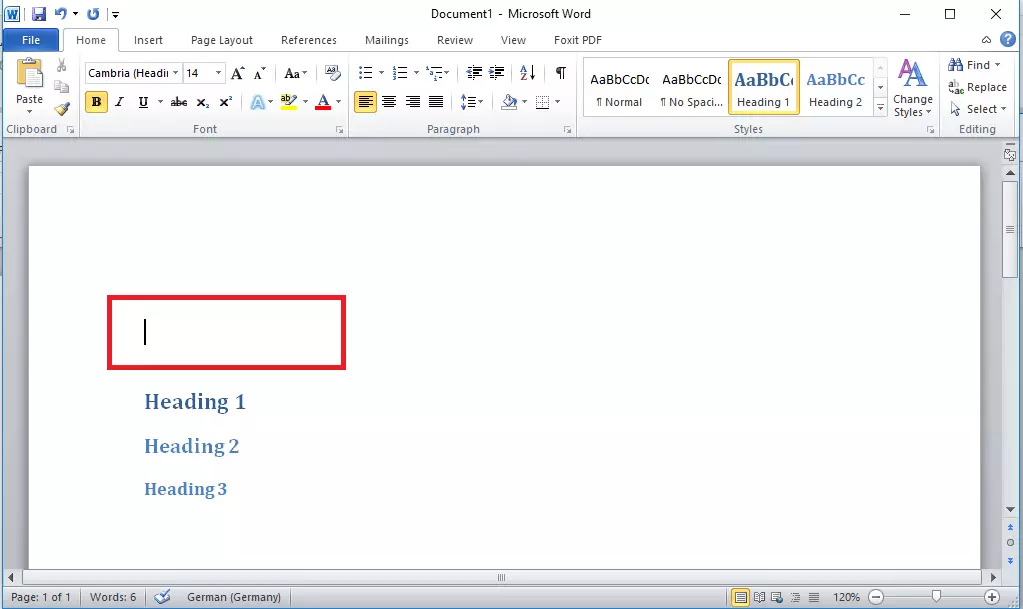Screen dimensions: 1023x609
Task: Toggle Italic formatting
Action: pyautogui.click(x=120, y=102)
